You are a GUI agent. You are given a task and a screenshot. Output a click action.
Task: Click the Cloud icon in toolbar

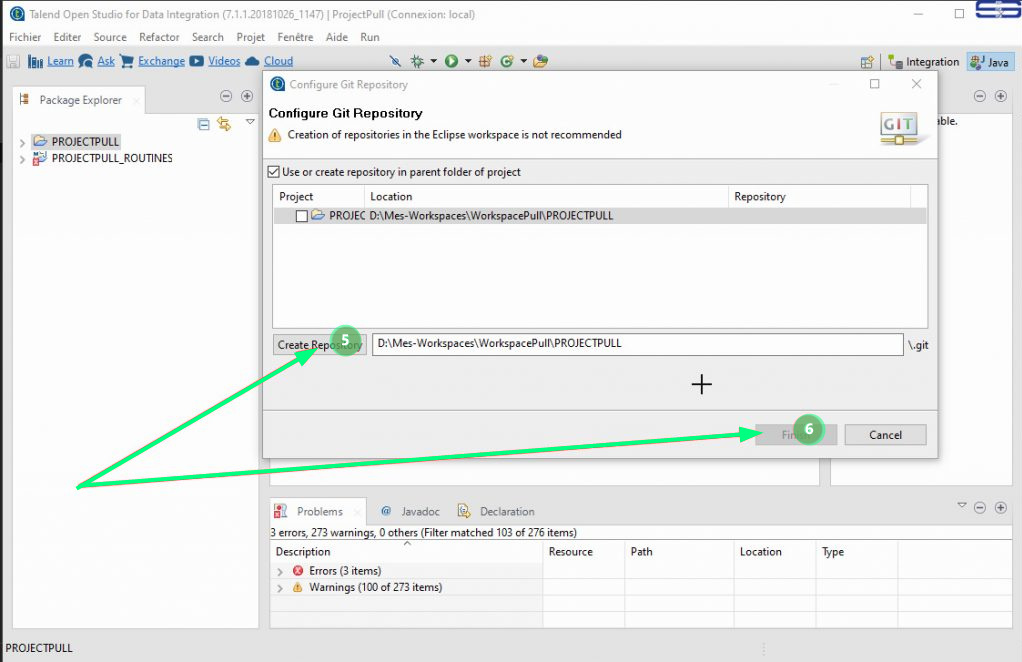click(252, 61)
